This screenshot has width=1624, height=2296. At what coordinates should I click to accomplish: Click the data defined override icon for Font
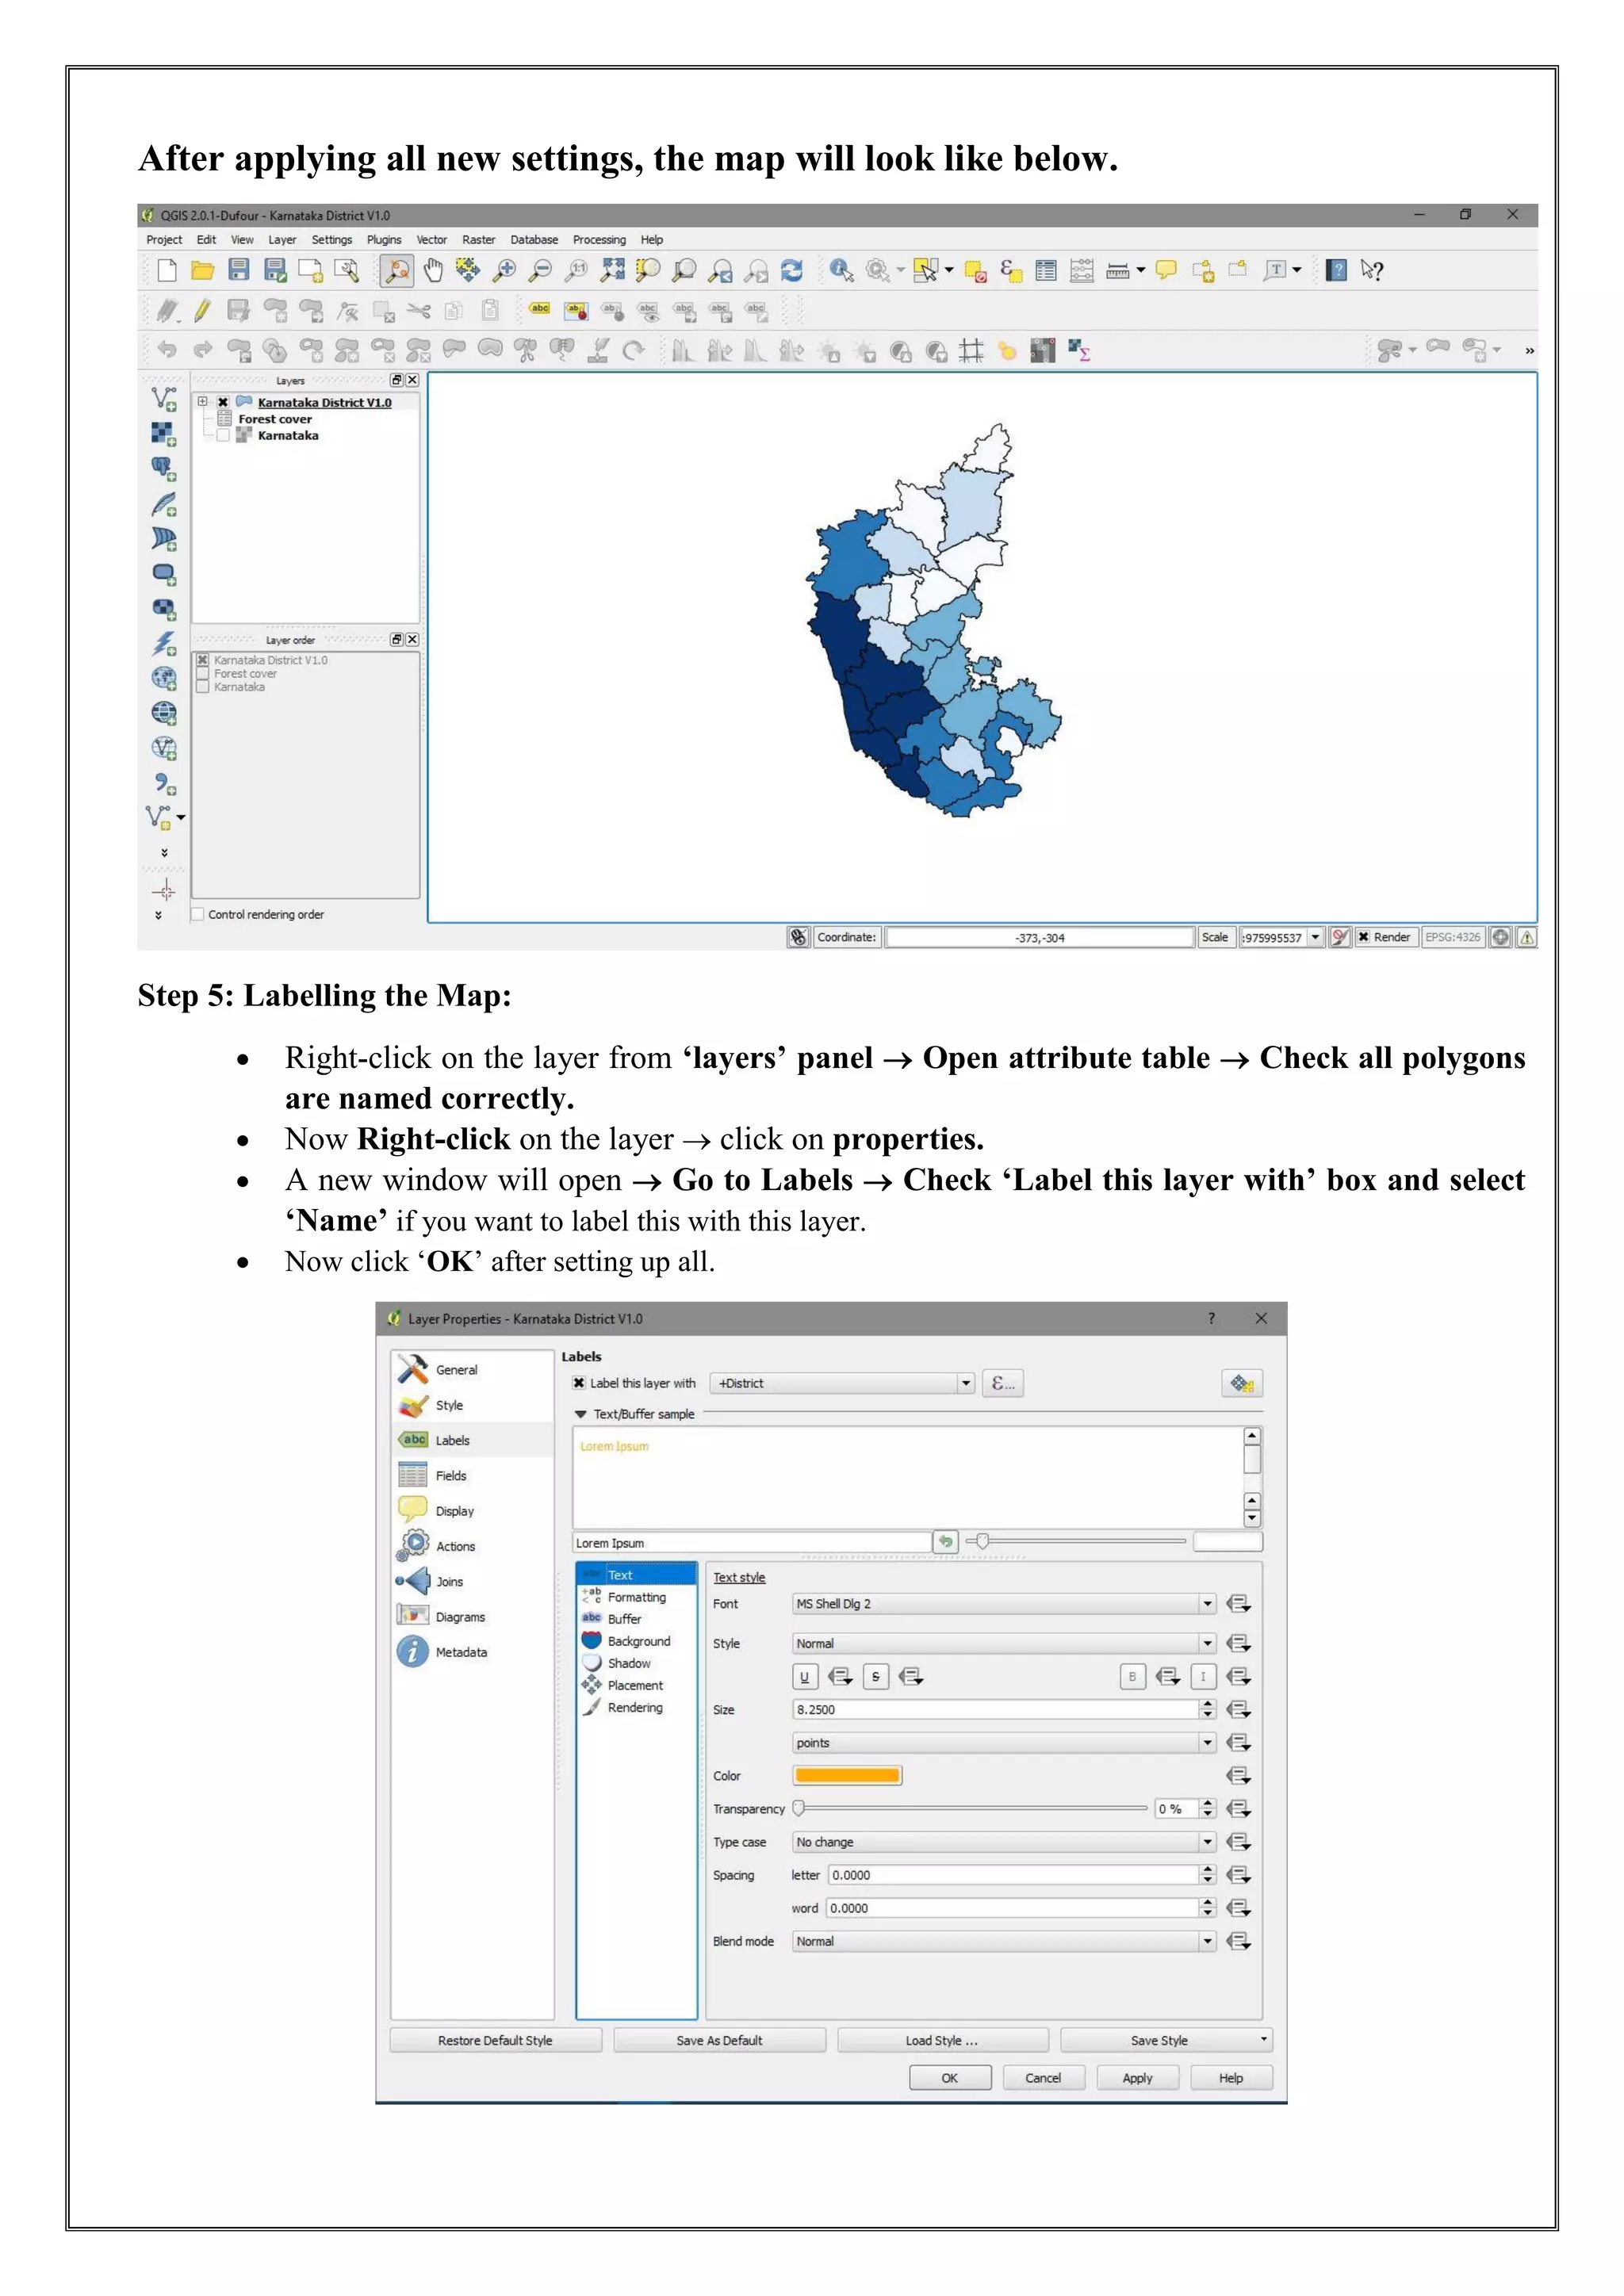(x=1239, y=1604)
